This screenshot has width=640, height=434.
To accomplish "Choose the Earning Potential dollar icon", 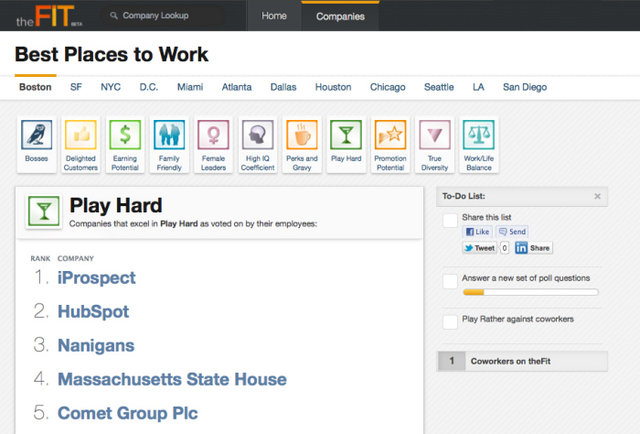I will click(x=125, y=135).
